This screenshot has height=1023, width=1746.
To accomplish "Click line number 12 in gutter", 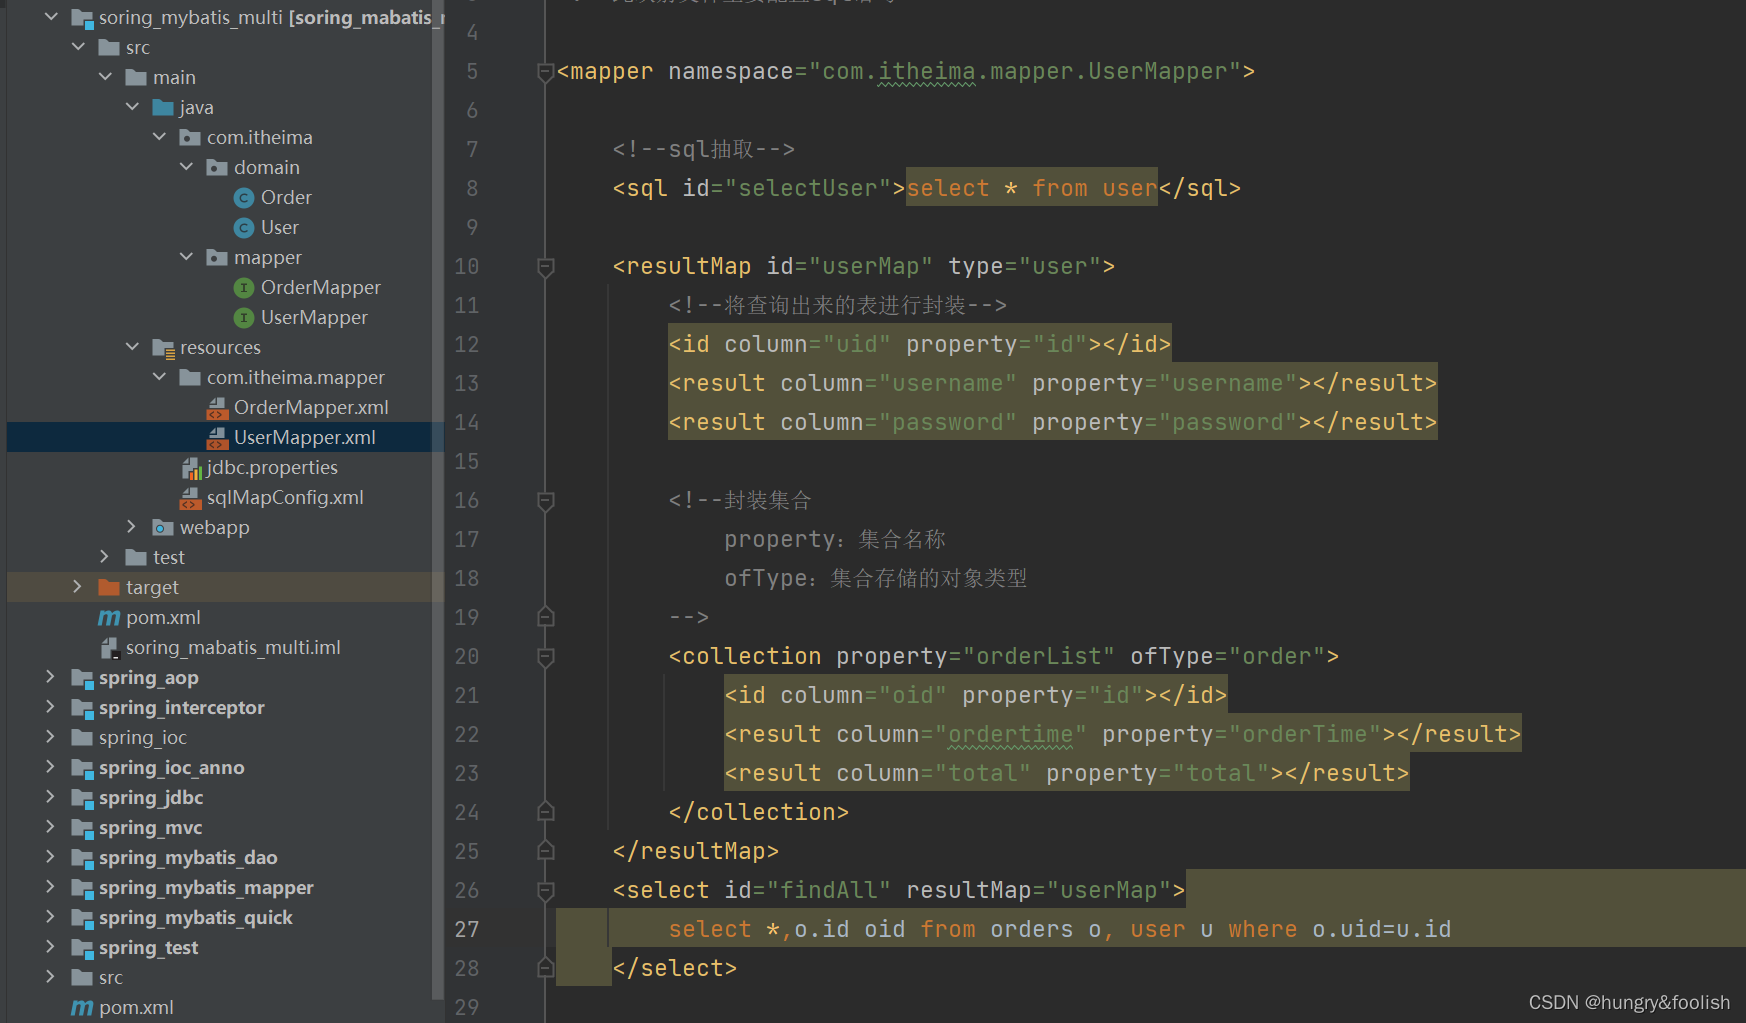I will 467,344.
